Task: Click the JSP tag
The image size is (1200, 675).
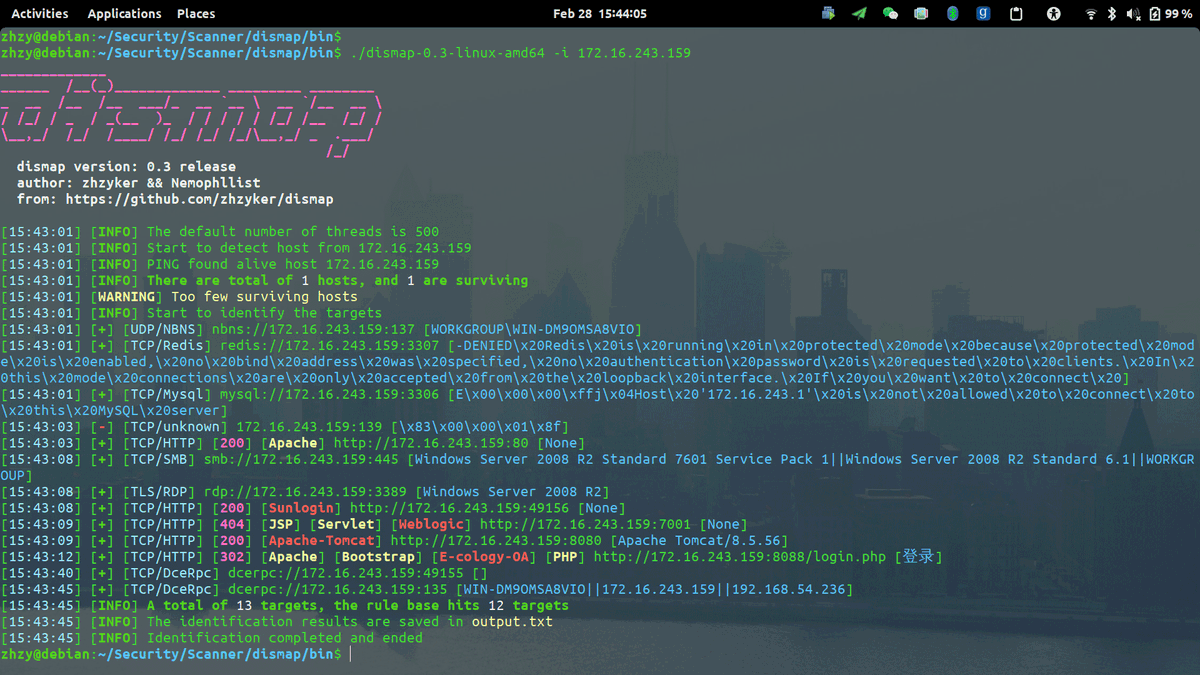Action: [281, 524]
